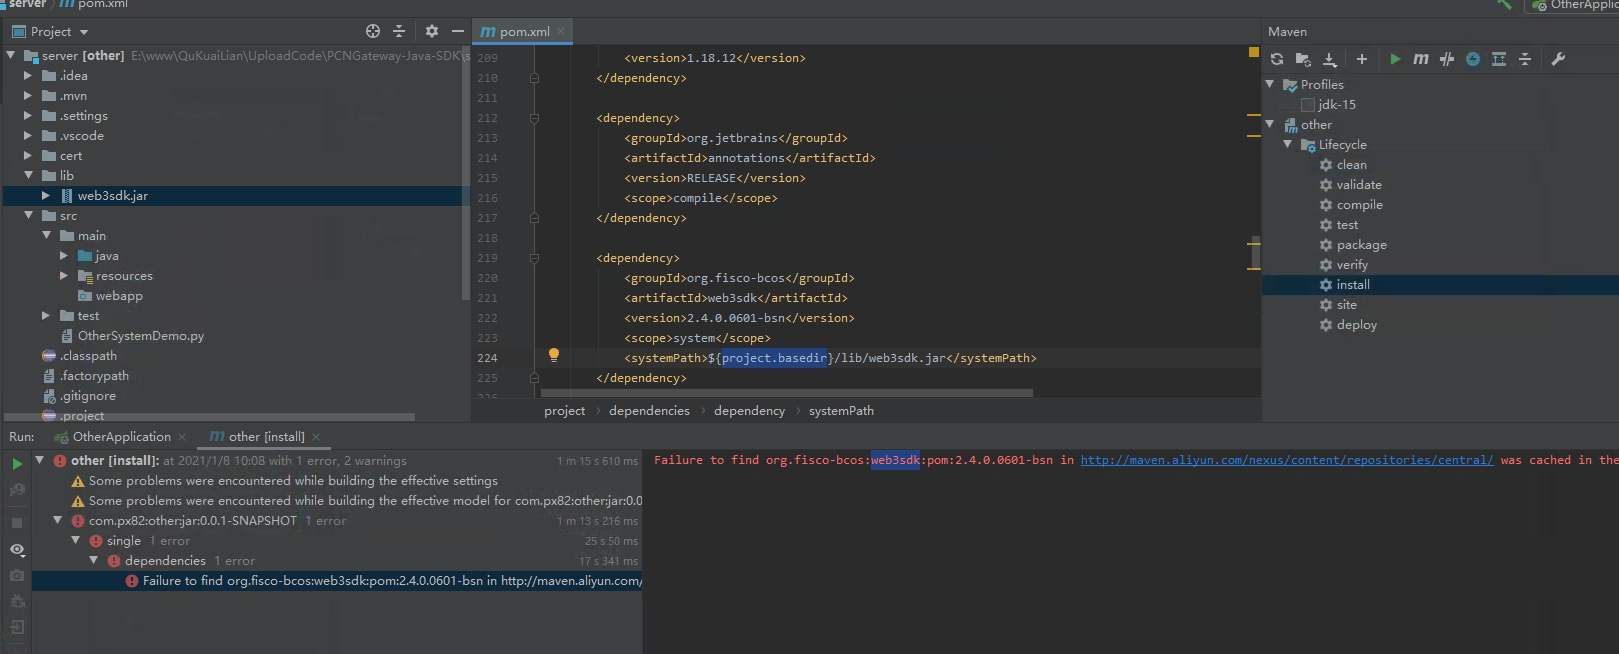Close the pom.xml editor tab
This screenshot has height=654, width=1619.
tap(562, 31)
